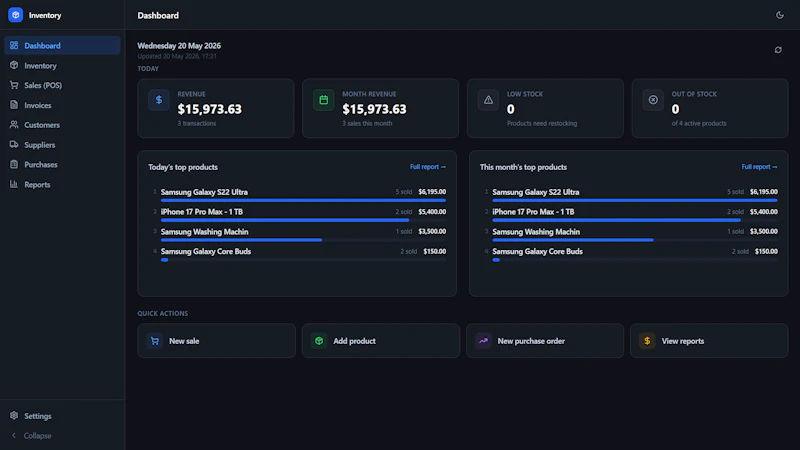Image resolution: width=800 pixels, height=450 pixels.
Task: Click the Invoices document icon
Action: click(14, 105)
